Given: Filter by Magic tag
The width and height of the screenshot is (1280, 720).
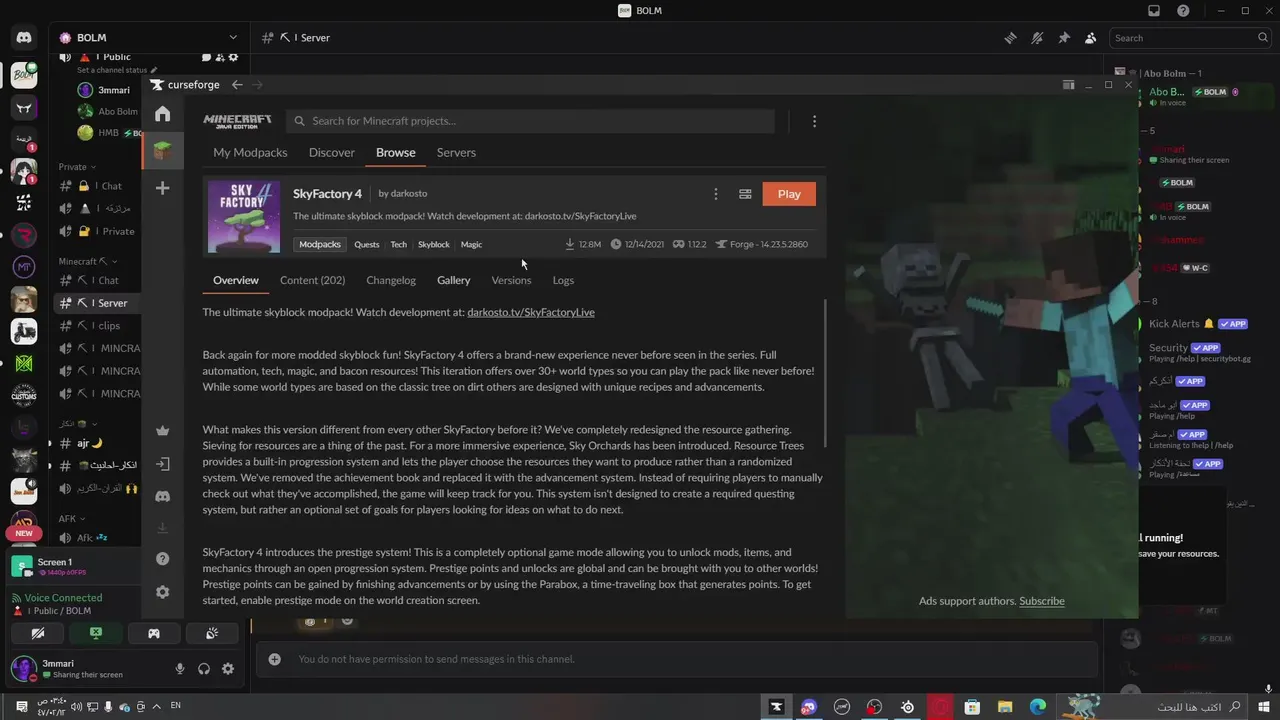Looking at the screenshot, I should (471, 244).
